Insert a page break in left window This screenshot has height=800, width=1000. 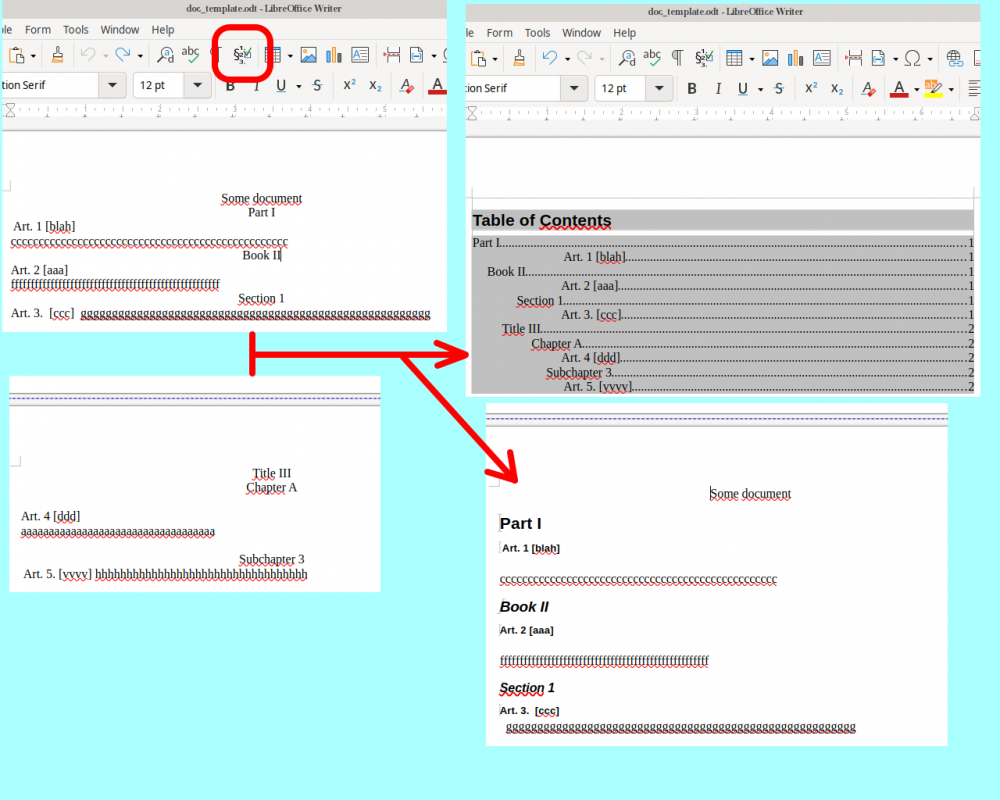[392, 56]
